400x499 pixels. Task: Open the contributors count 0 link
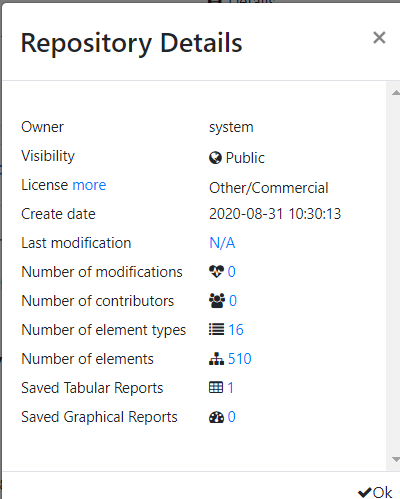(233, 301)
